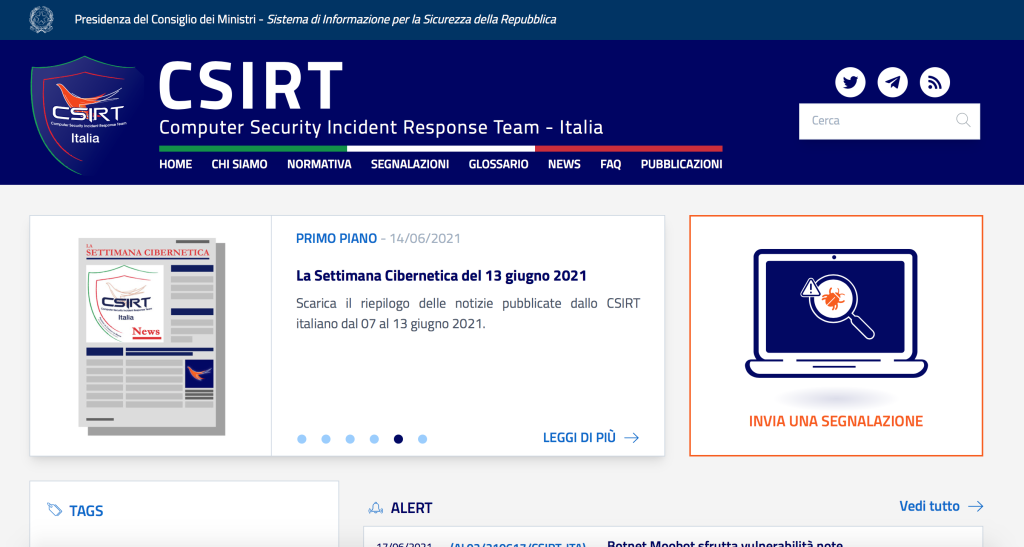The height and width of the screenshot is (547, 1024).
Task: Click the LEGGI DI PIÙ link
Action: [579, 438]
